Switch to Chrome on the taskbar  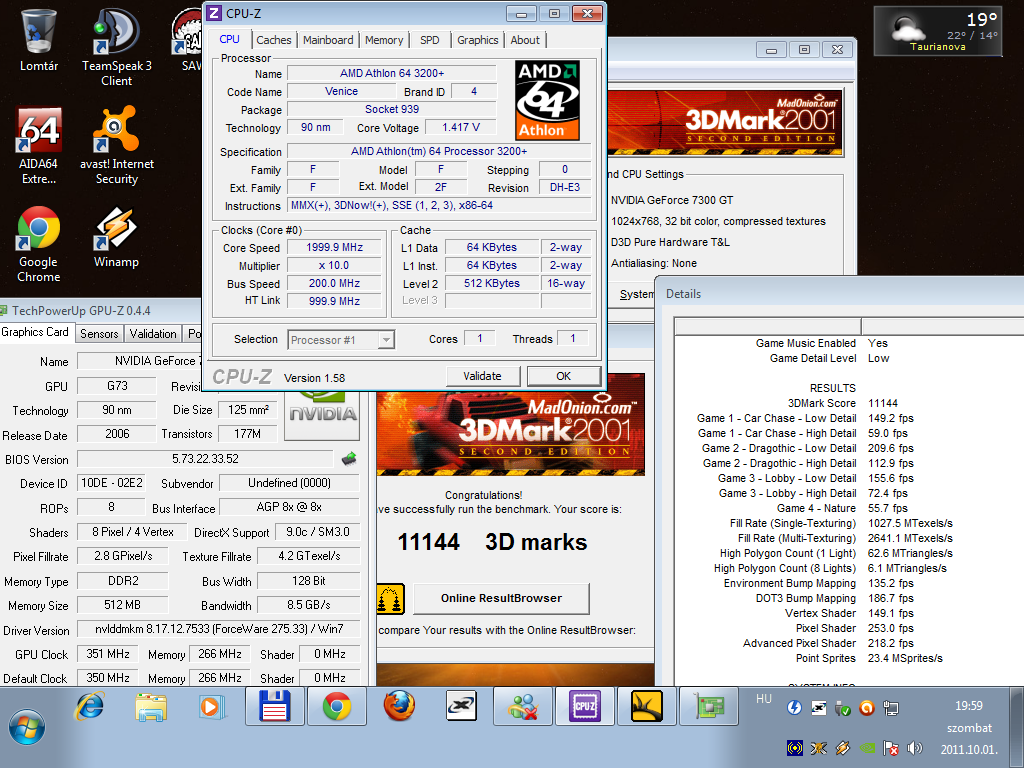coord(337,707)
